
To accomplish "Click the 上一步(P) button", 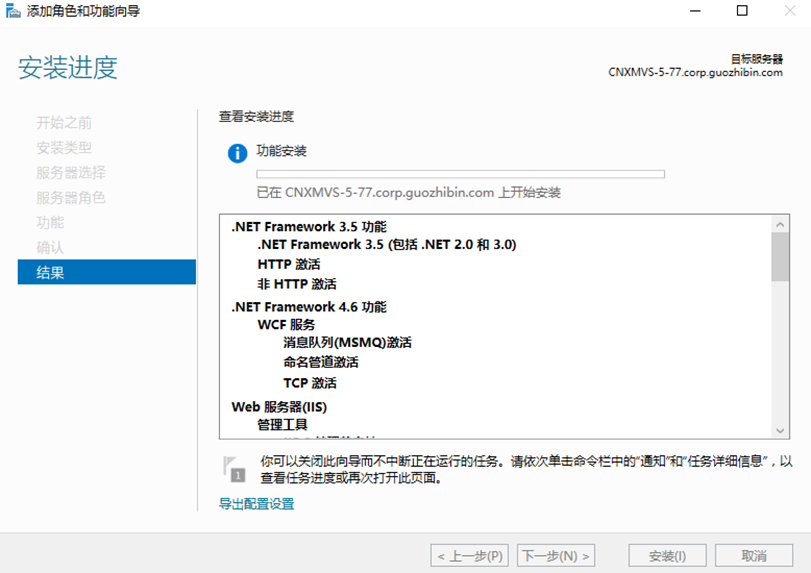I will 470,556.
